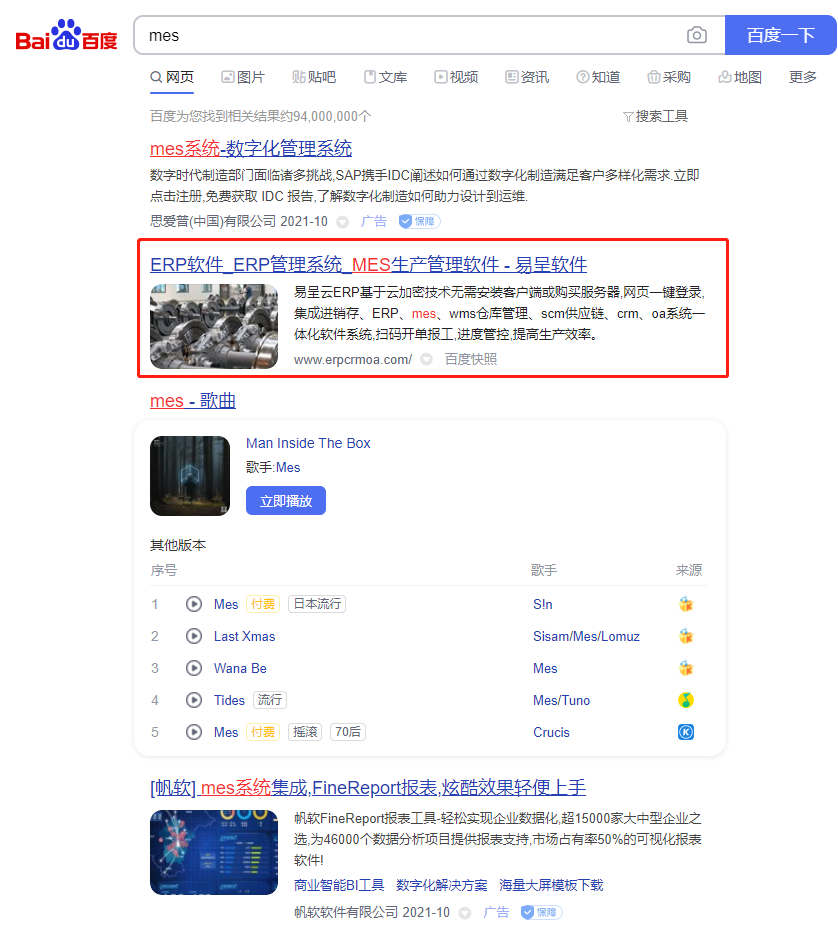Open Last Xmas song title
Image resolution: width=838 pixels, height=938 pixels.
pyautogui.click(x=245, y=636)
